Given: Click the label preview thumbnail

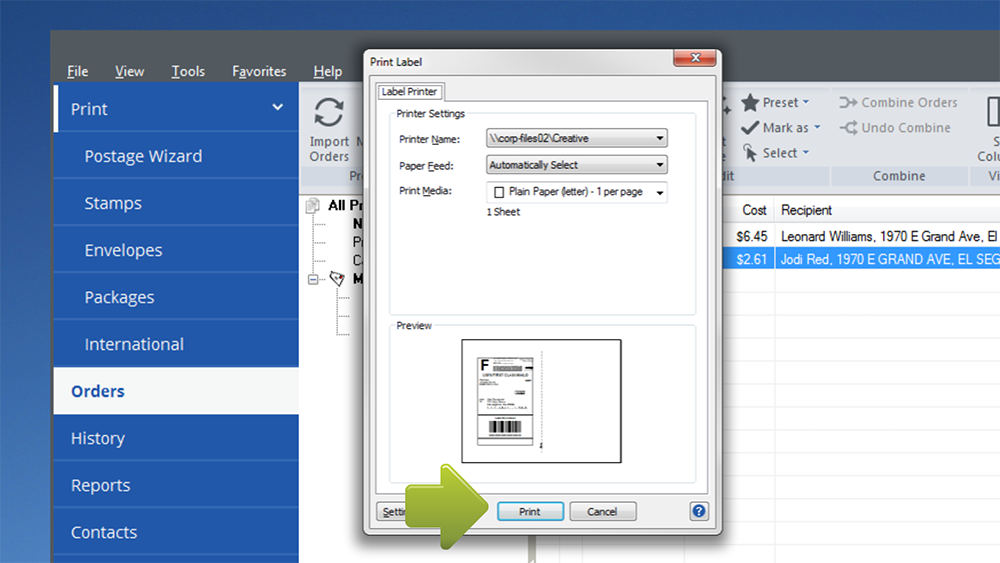Looking at the screenshot, I should (541, 401).
